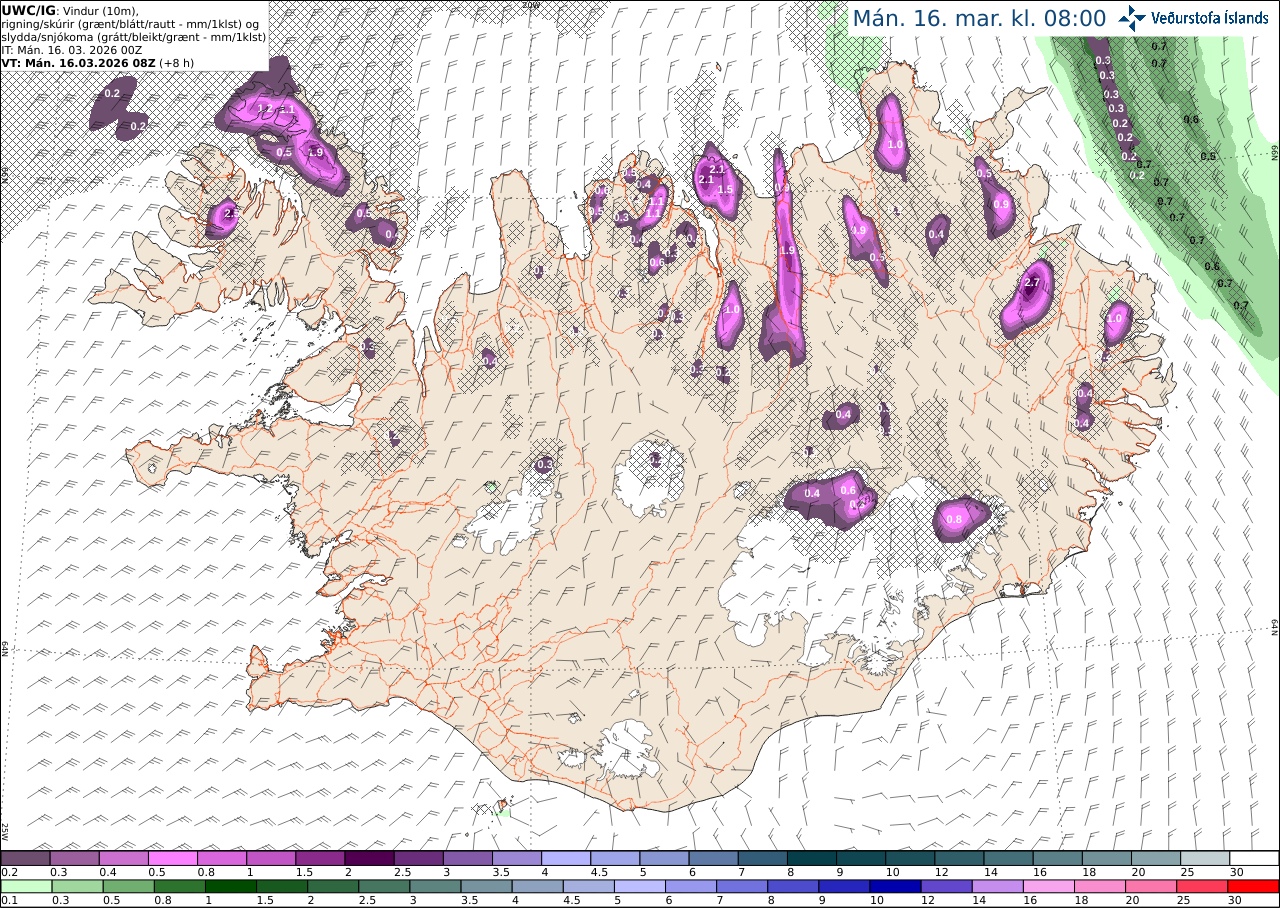The image size is (1280, 908).
Task: Click the '20W' longitude label
Action: tap(531, 4)
